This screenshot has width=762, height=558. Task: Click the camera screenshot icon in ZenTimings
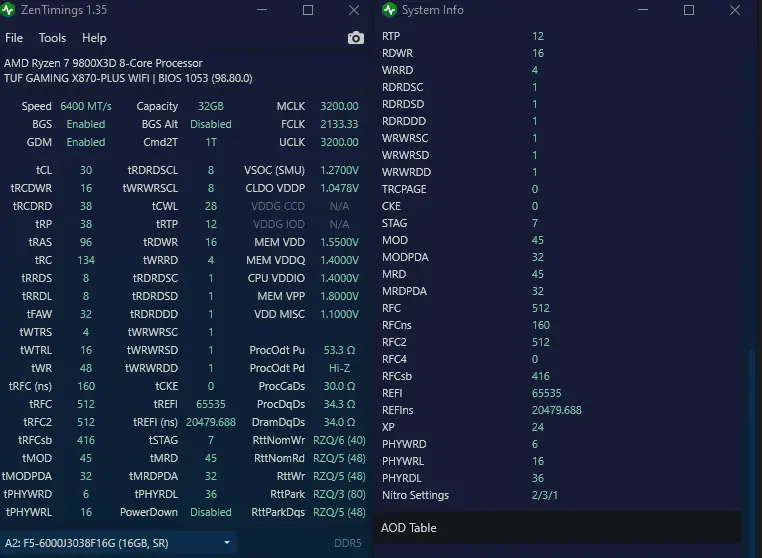tap(356, 38)
